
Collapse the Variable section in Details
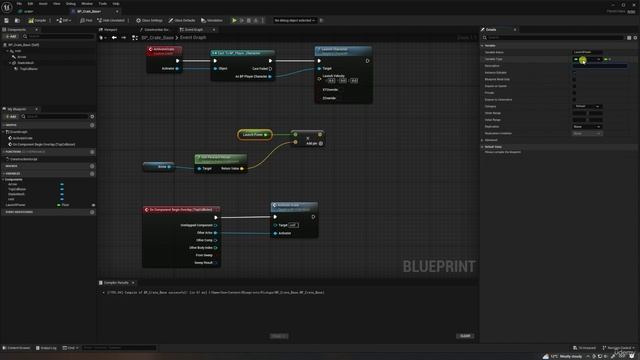482,46
